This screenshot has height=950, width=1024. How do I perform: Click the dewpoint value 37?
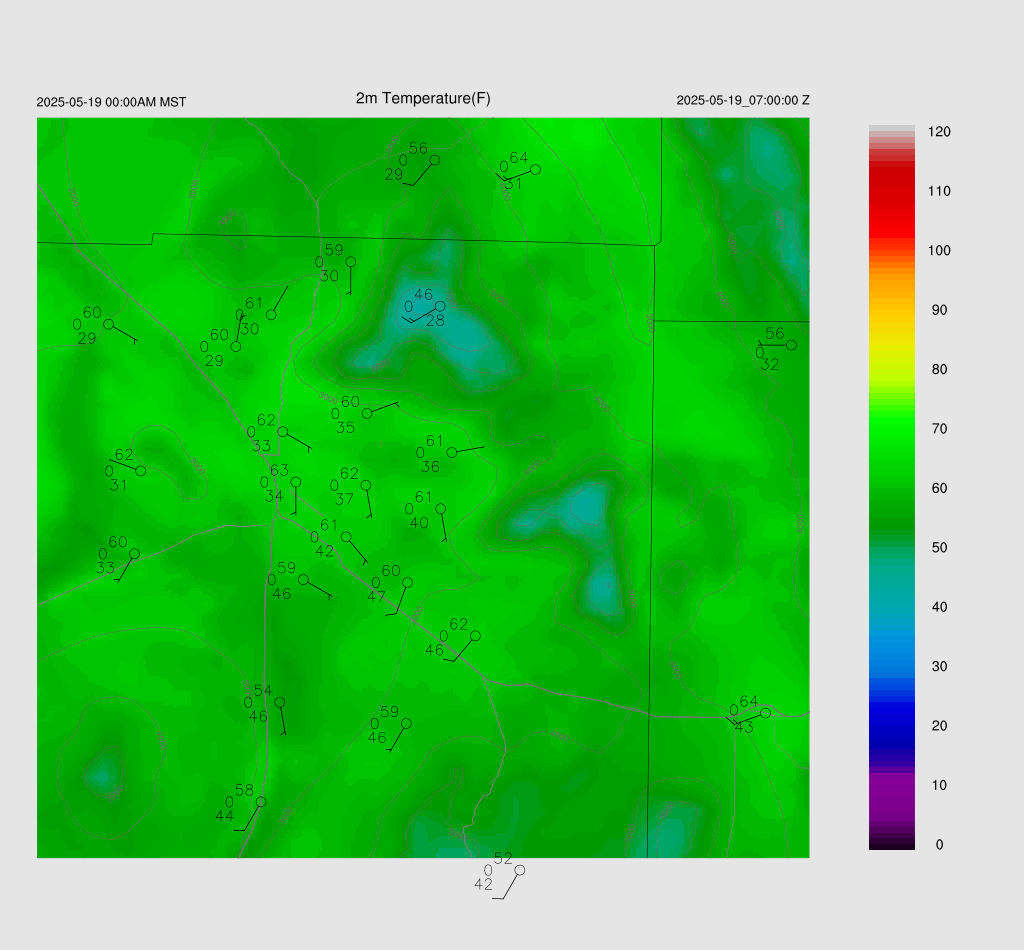344,499
